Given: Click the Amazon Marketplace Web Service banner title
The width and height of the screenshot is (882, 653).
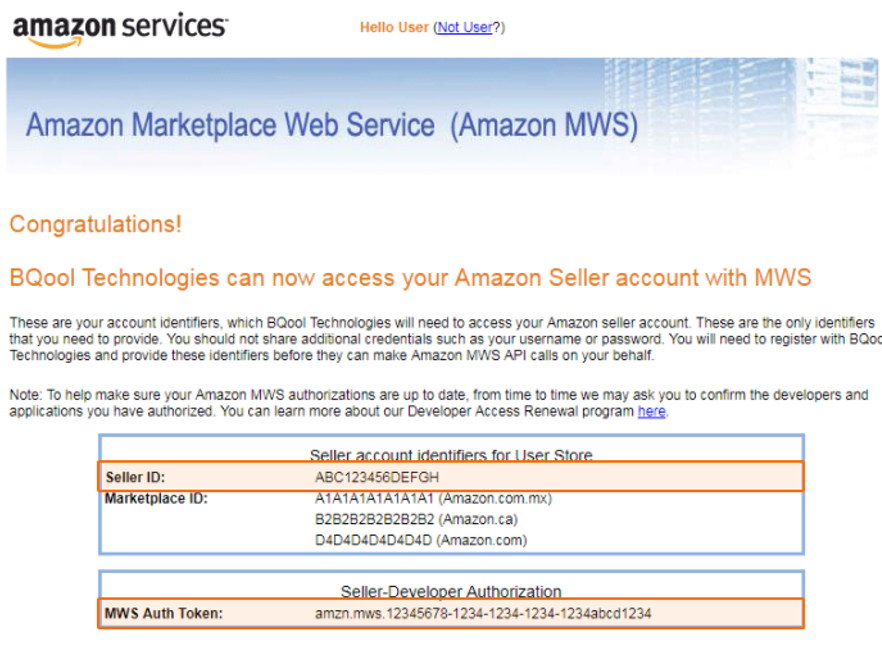Looking at the screenshot, I should coord(332,125).
